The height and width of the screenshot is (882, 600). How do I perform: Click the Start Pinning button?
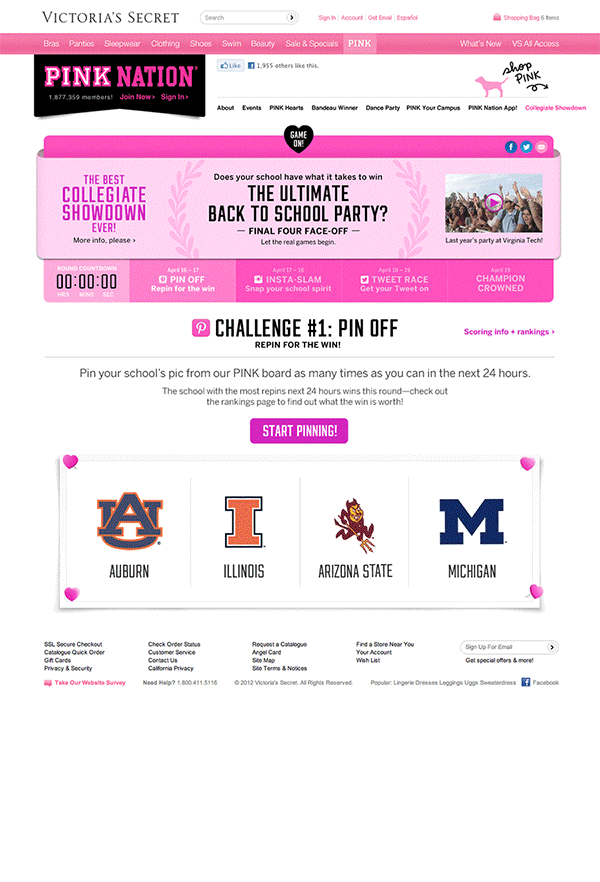299,431
